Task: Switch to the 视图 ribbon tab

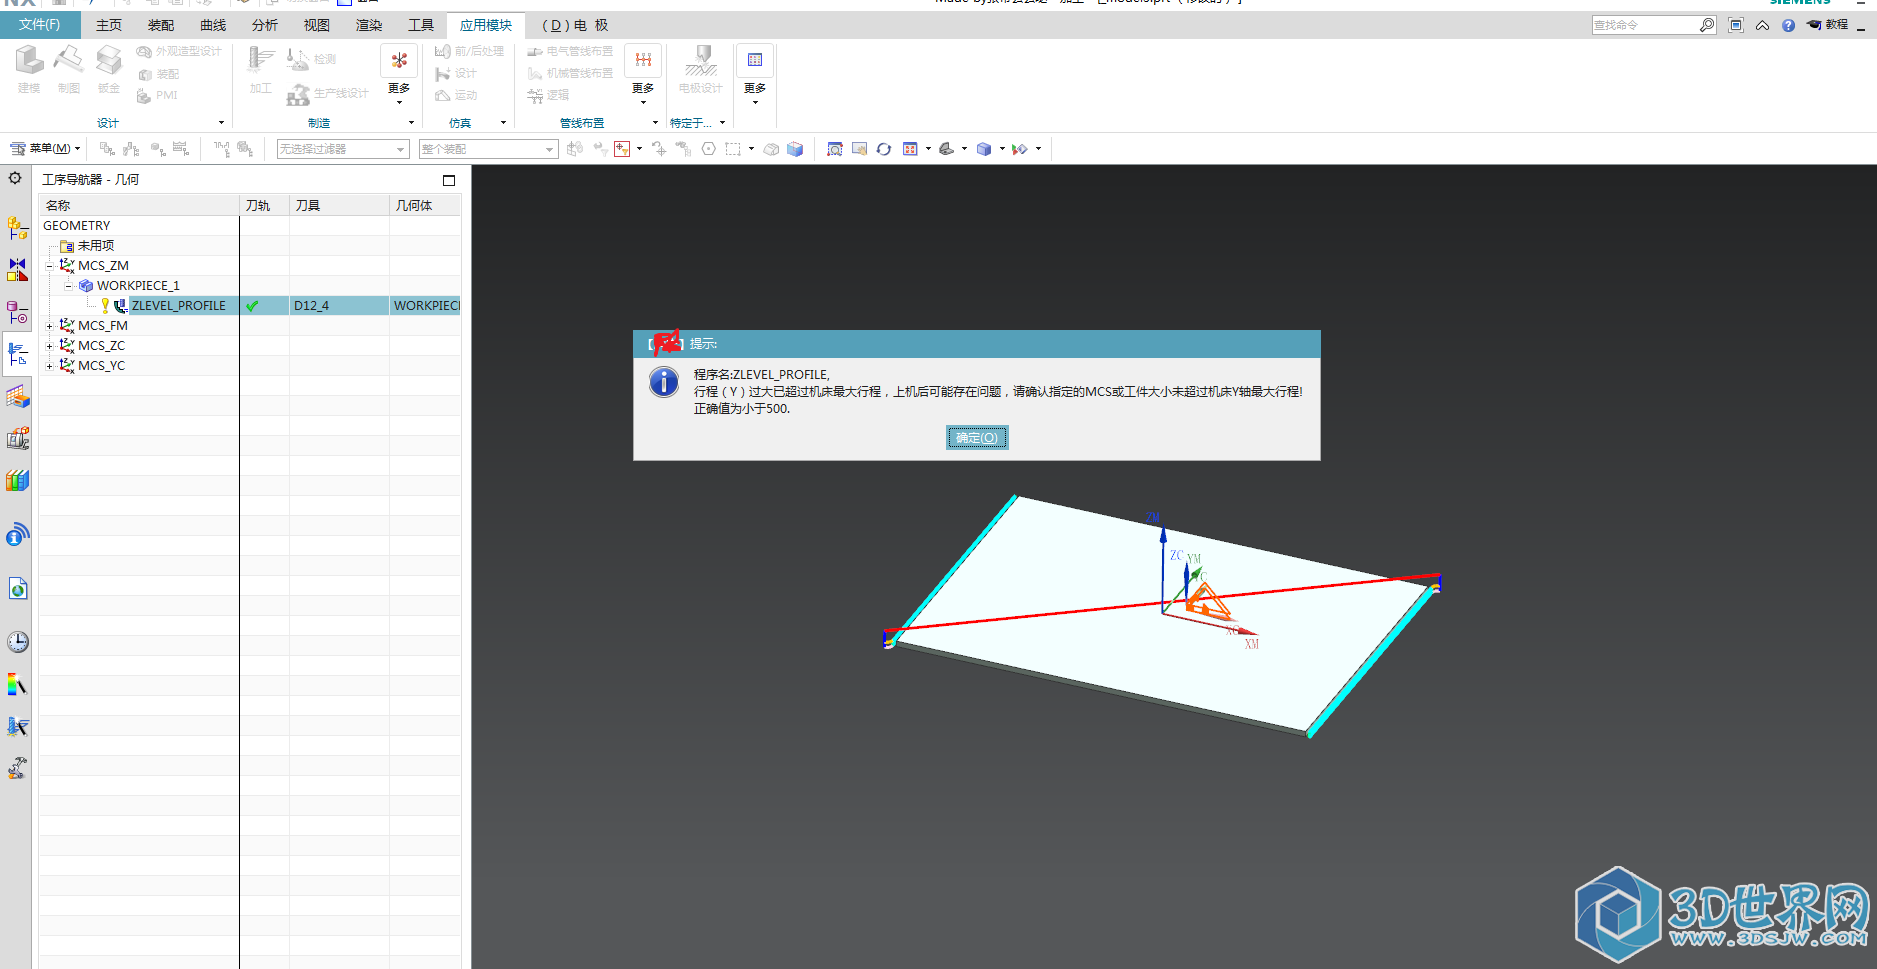Action: [317, 25]
